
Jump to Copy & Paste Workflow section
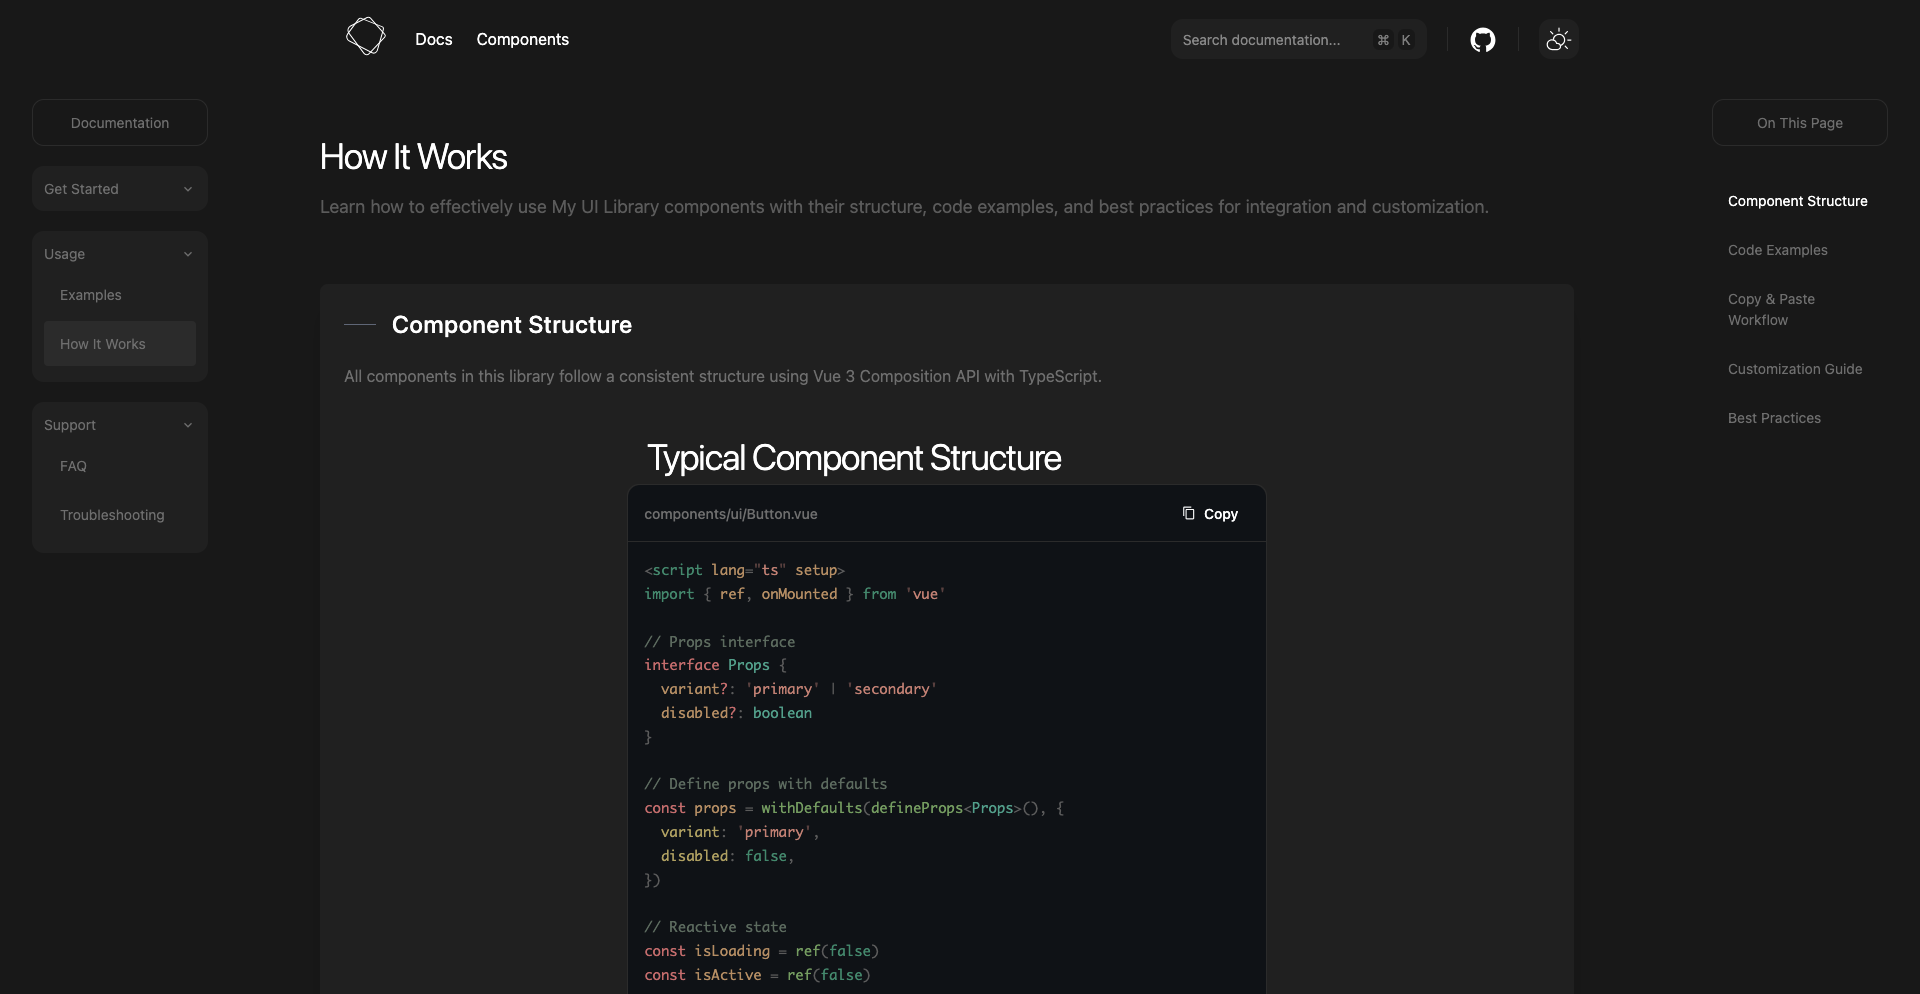1771,310
